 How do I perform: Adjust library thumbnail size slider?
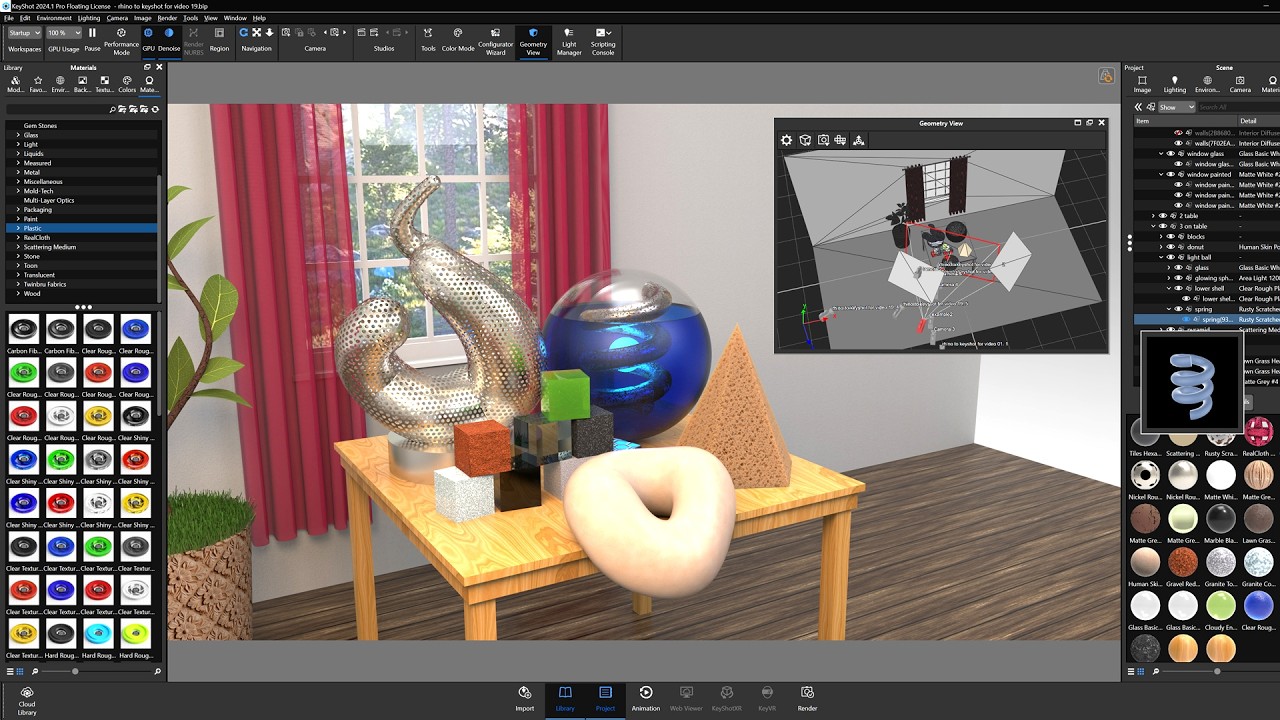pos(75,672)
